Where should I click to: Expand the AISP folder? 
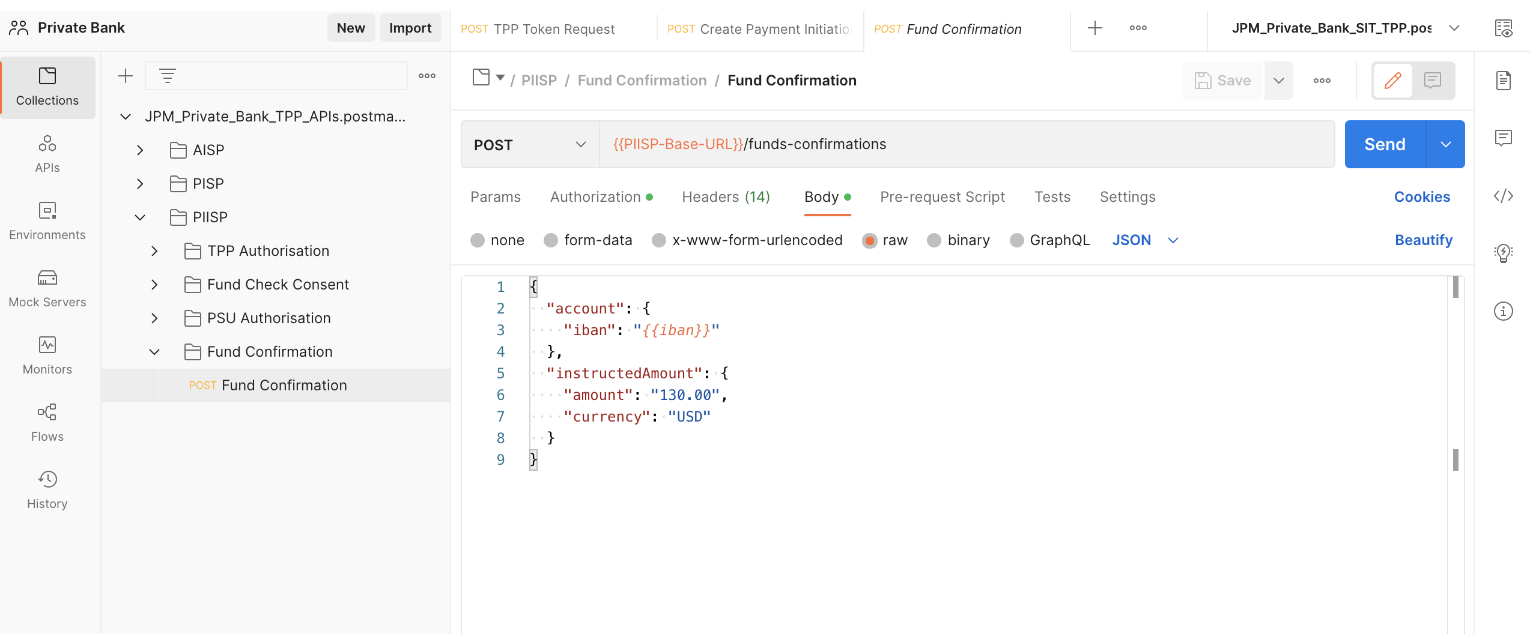pyautogui.click(x=140, y=150)
